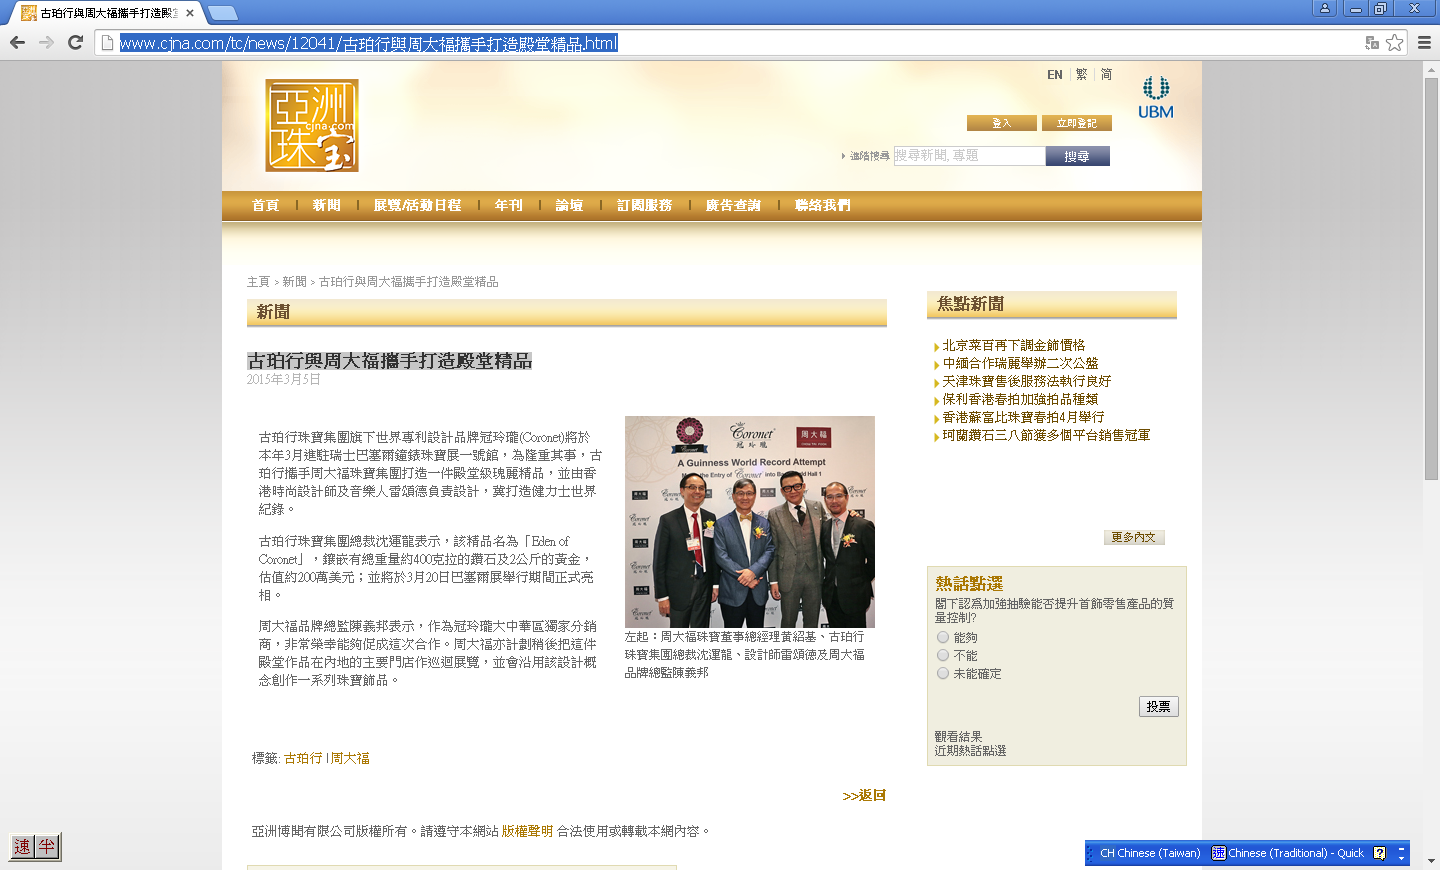Click the >>返回 back link
The width and height of the screenshot is (1440, 870).
(864, 795)
